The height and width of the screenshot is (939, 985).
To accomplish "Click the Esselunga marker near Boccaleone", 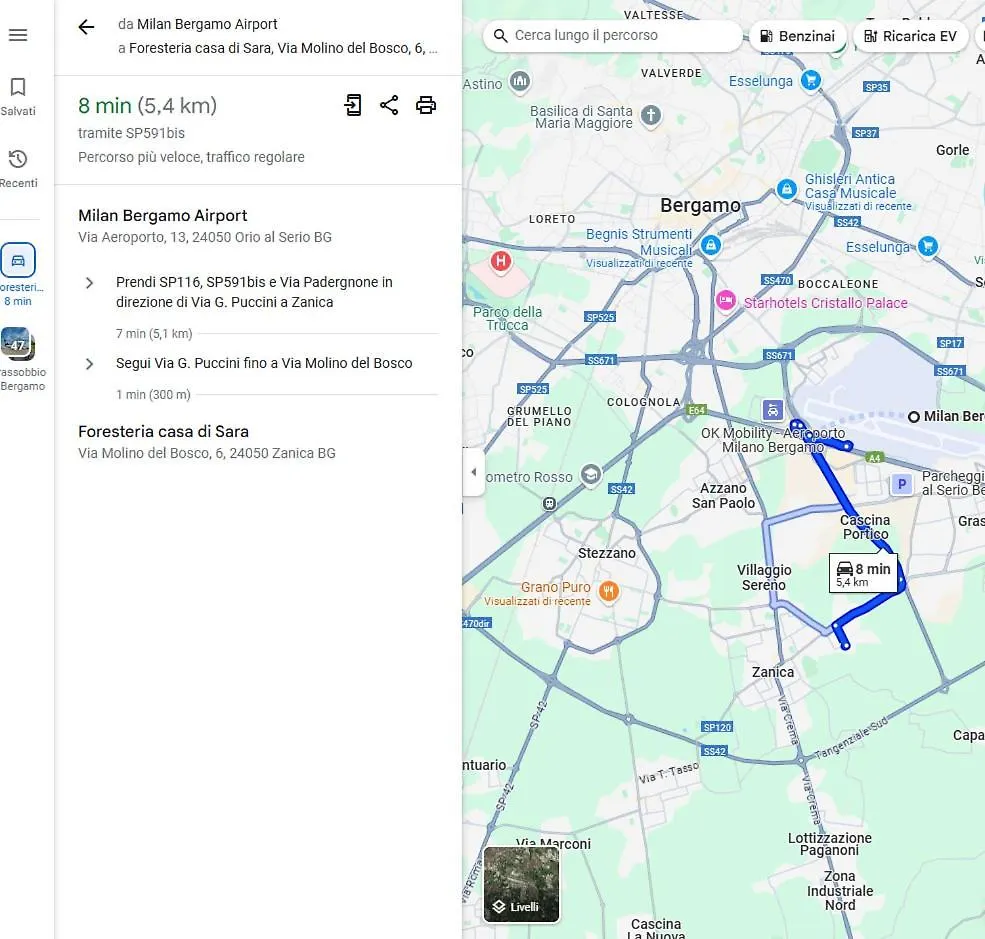I will click(x=928, y=246).
